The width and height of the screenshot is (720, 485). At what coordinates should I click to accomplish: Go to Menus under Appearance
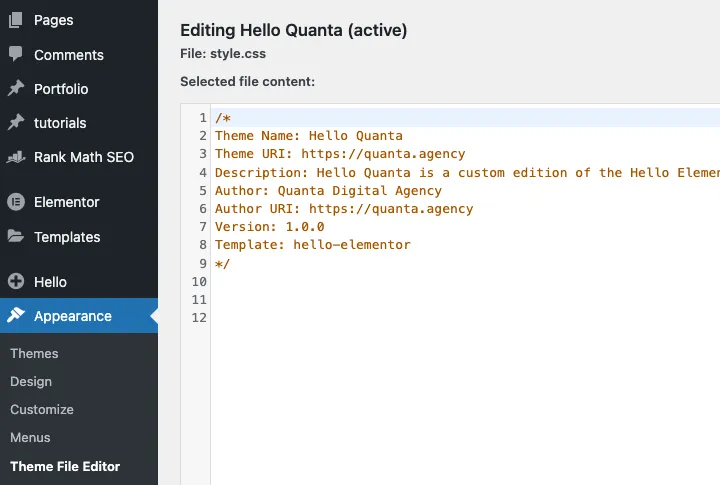pos(31,437)
